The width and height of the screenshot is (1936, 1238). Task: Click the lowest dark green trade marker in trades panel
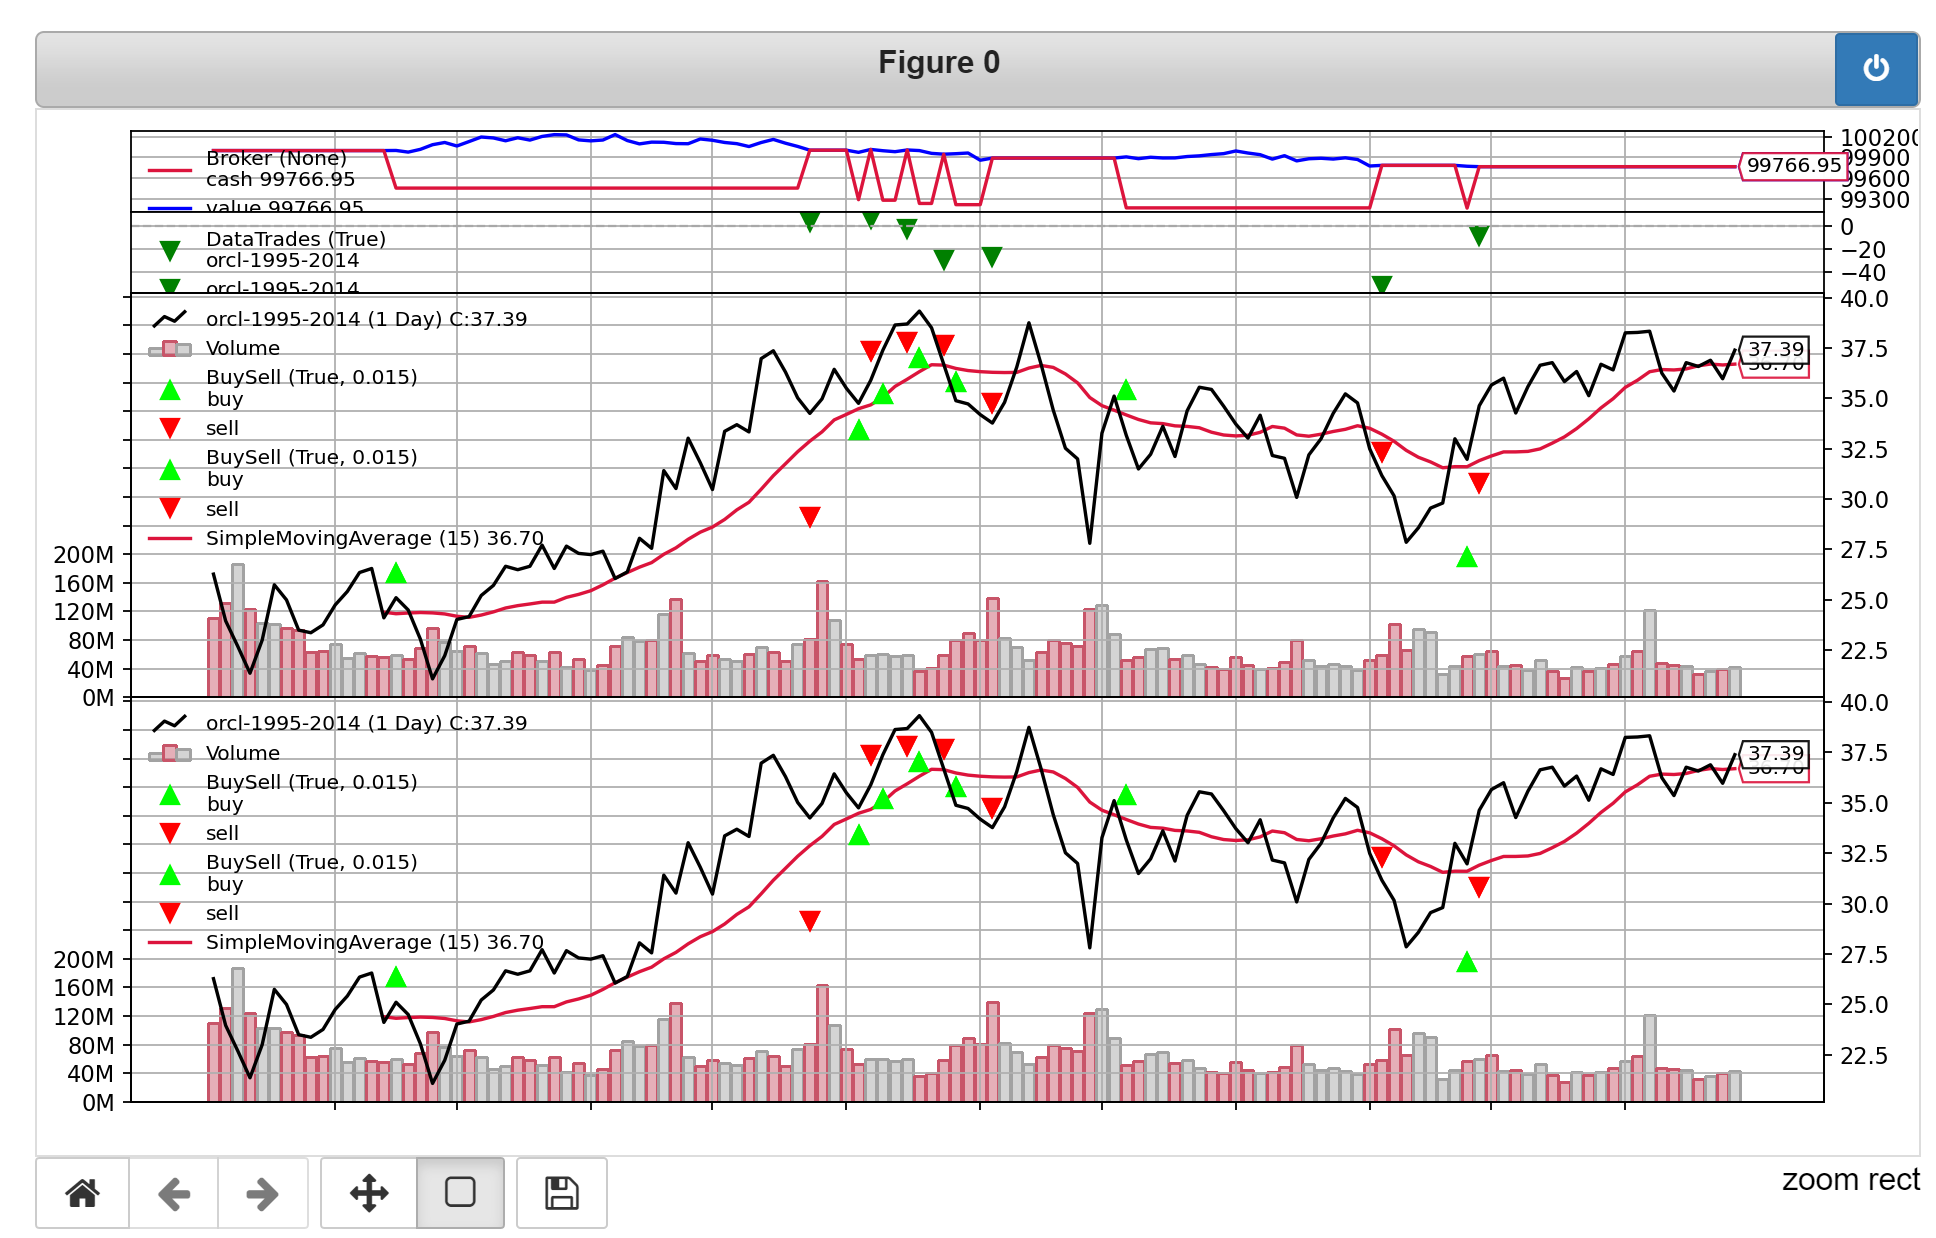(1382, 285)
